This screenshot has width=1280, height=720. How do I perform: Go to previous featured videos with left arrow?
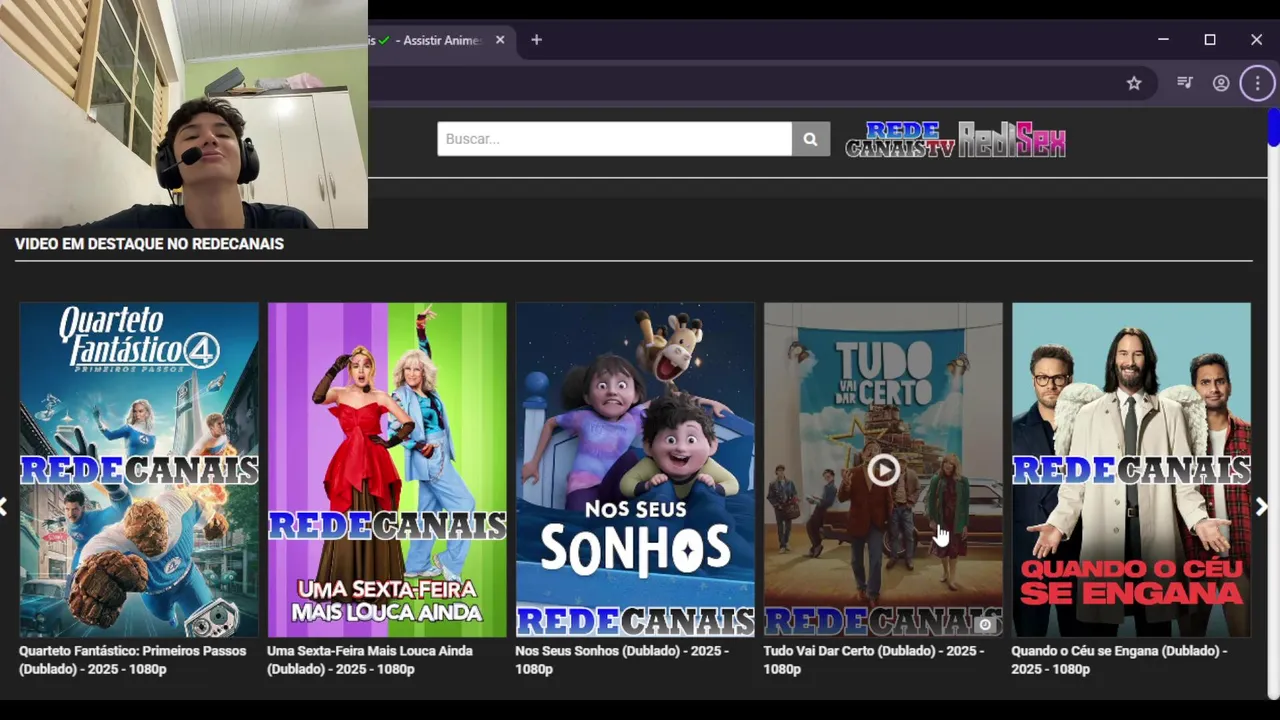click(4, 507)
